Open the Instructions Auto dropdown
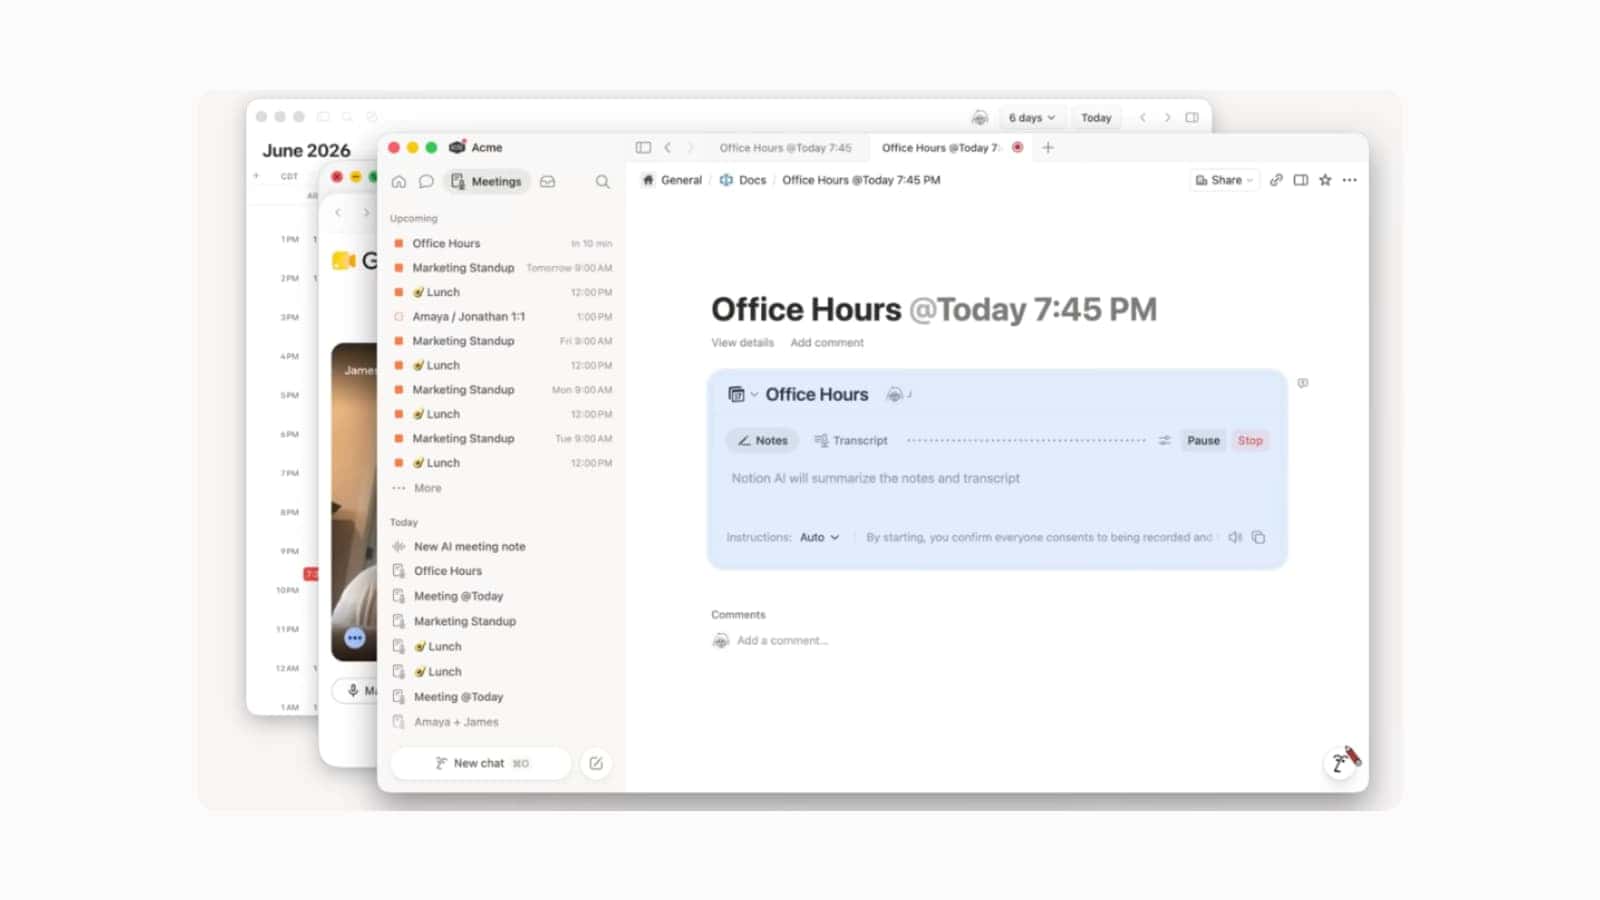The width and height of the screenshot is (1600, 900). click(819, 537)
